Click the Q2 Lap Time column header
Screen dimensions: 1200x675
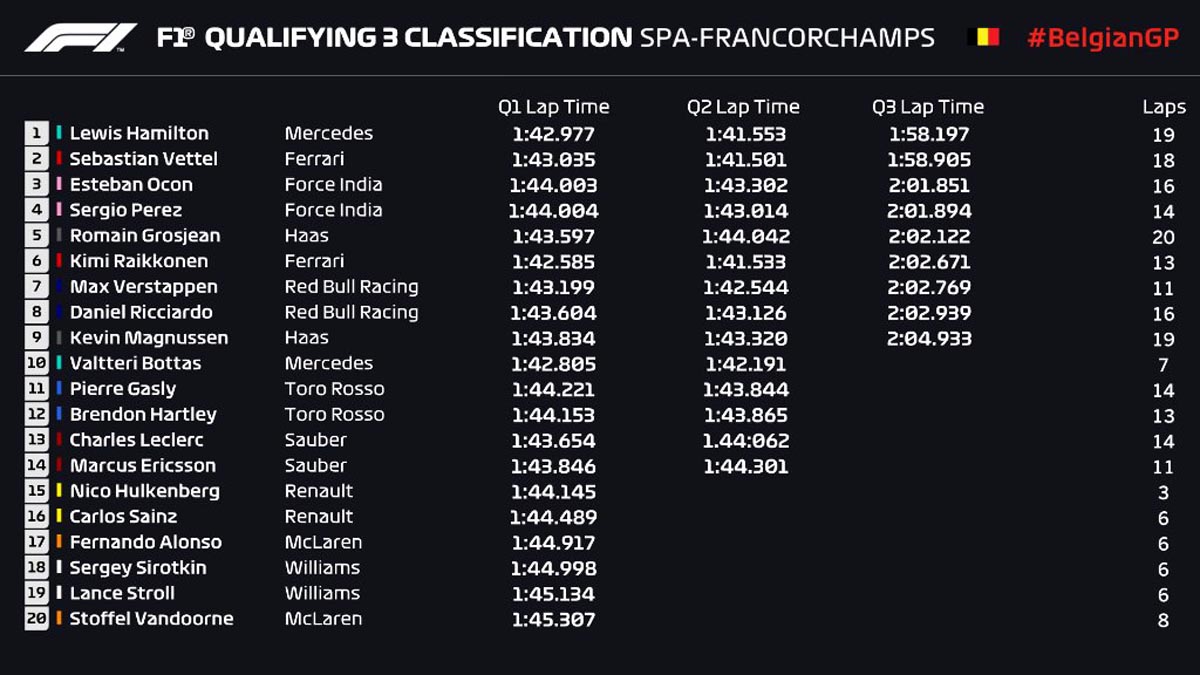click(x=743, y=107)
